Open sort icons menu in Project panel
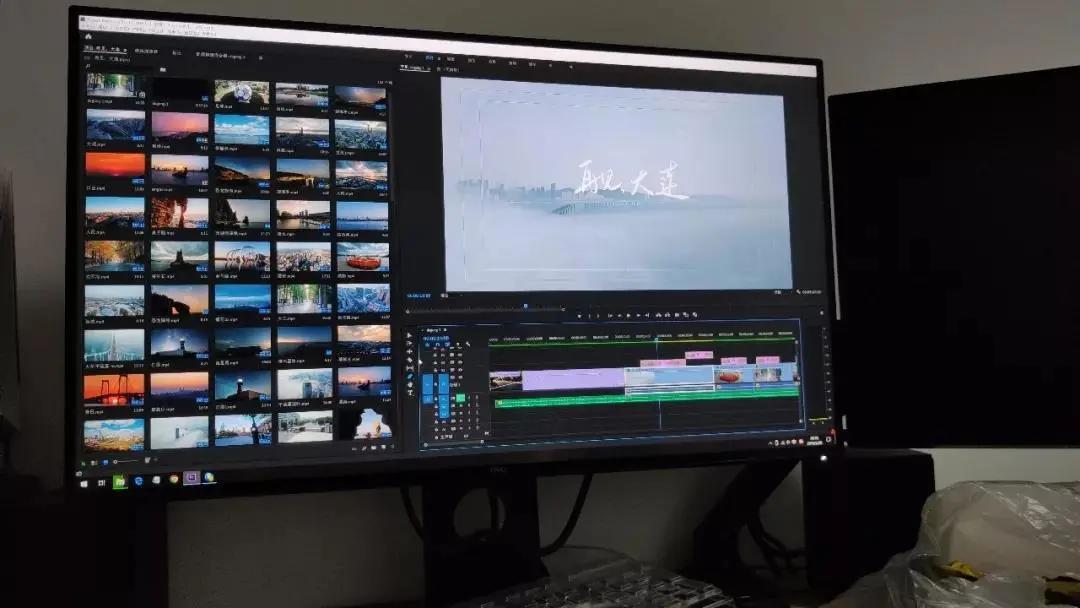Screen dimensions: 1080x608 (x=147, y=461)
